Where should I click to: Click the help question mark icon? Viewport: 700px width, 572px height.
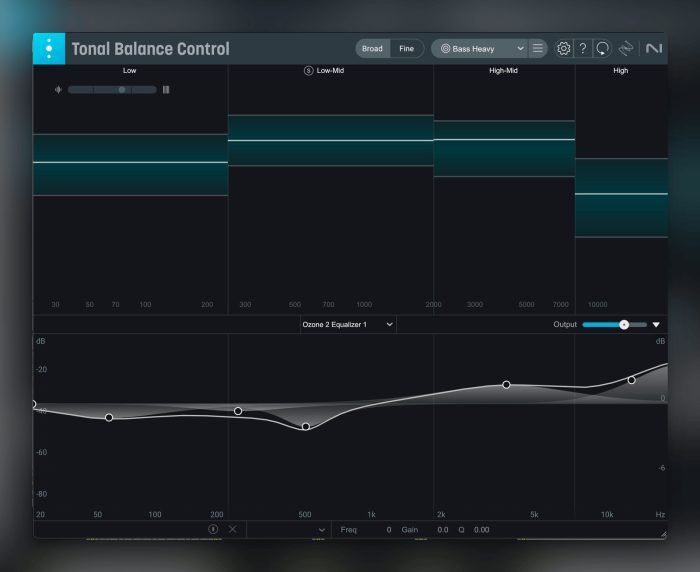(583, 48)
